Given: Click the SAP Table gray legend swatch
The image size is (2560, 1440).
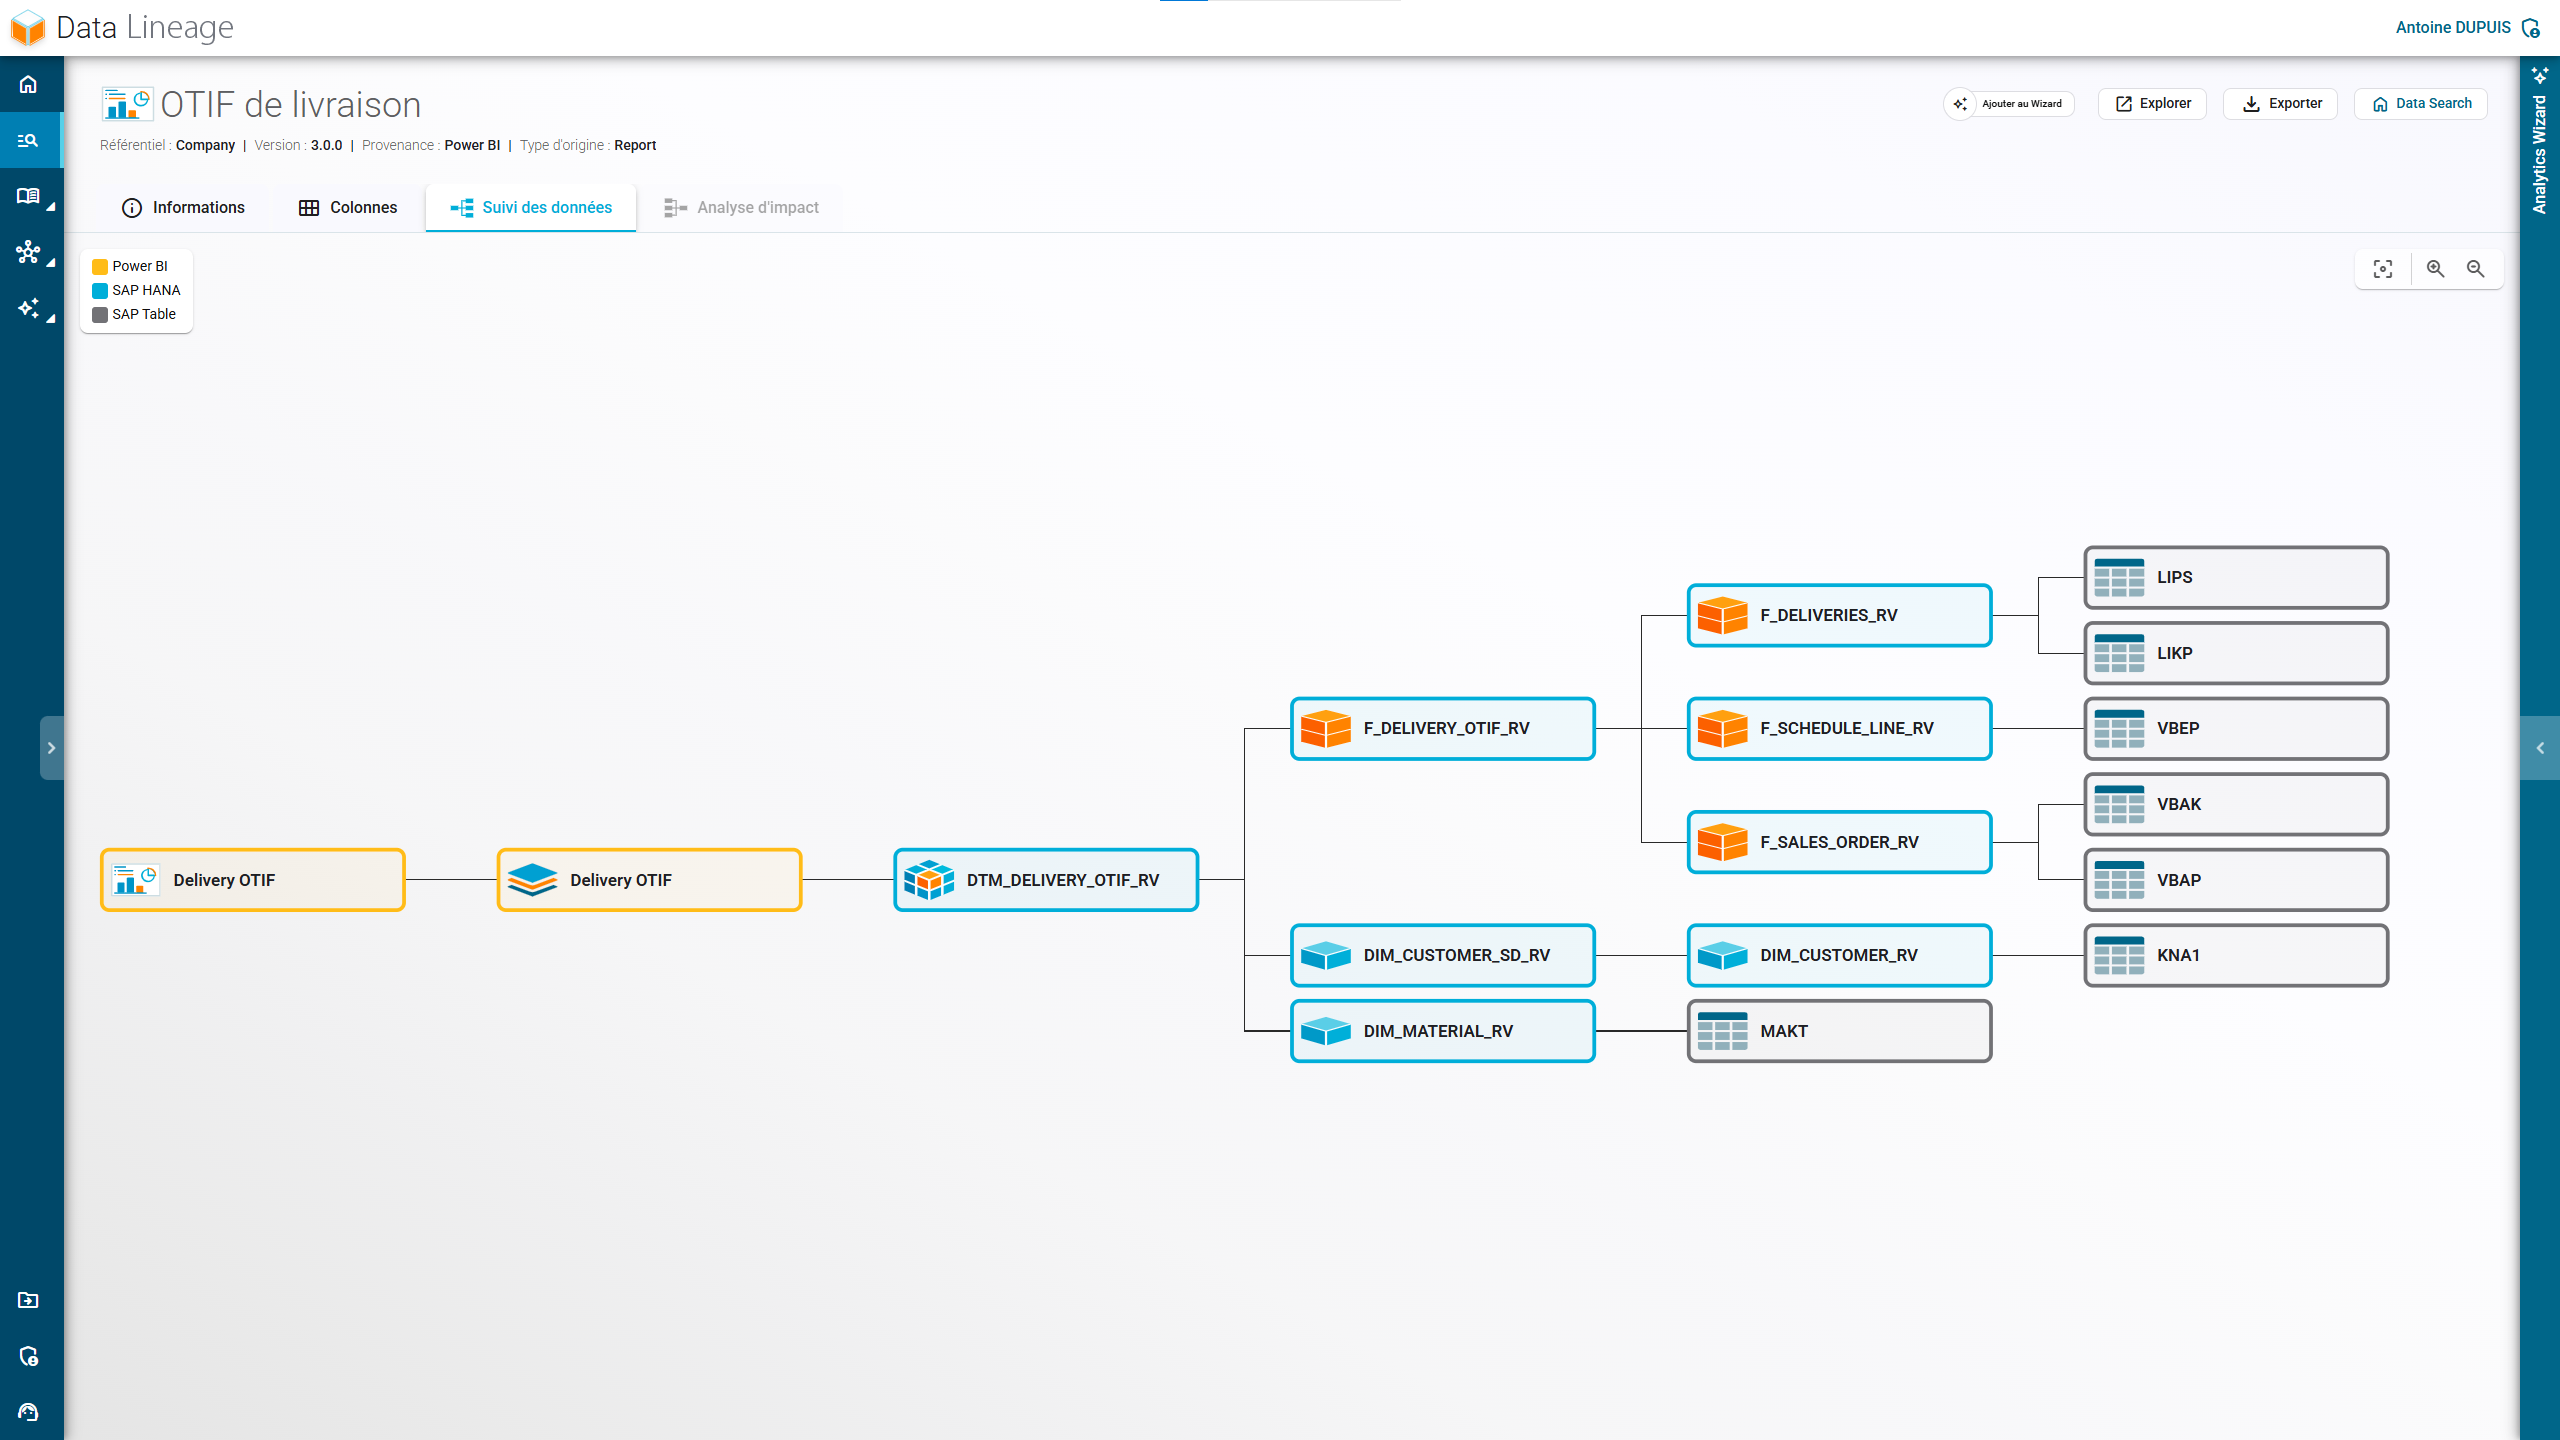Looking at the screenshot, I should pos(100,315).
